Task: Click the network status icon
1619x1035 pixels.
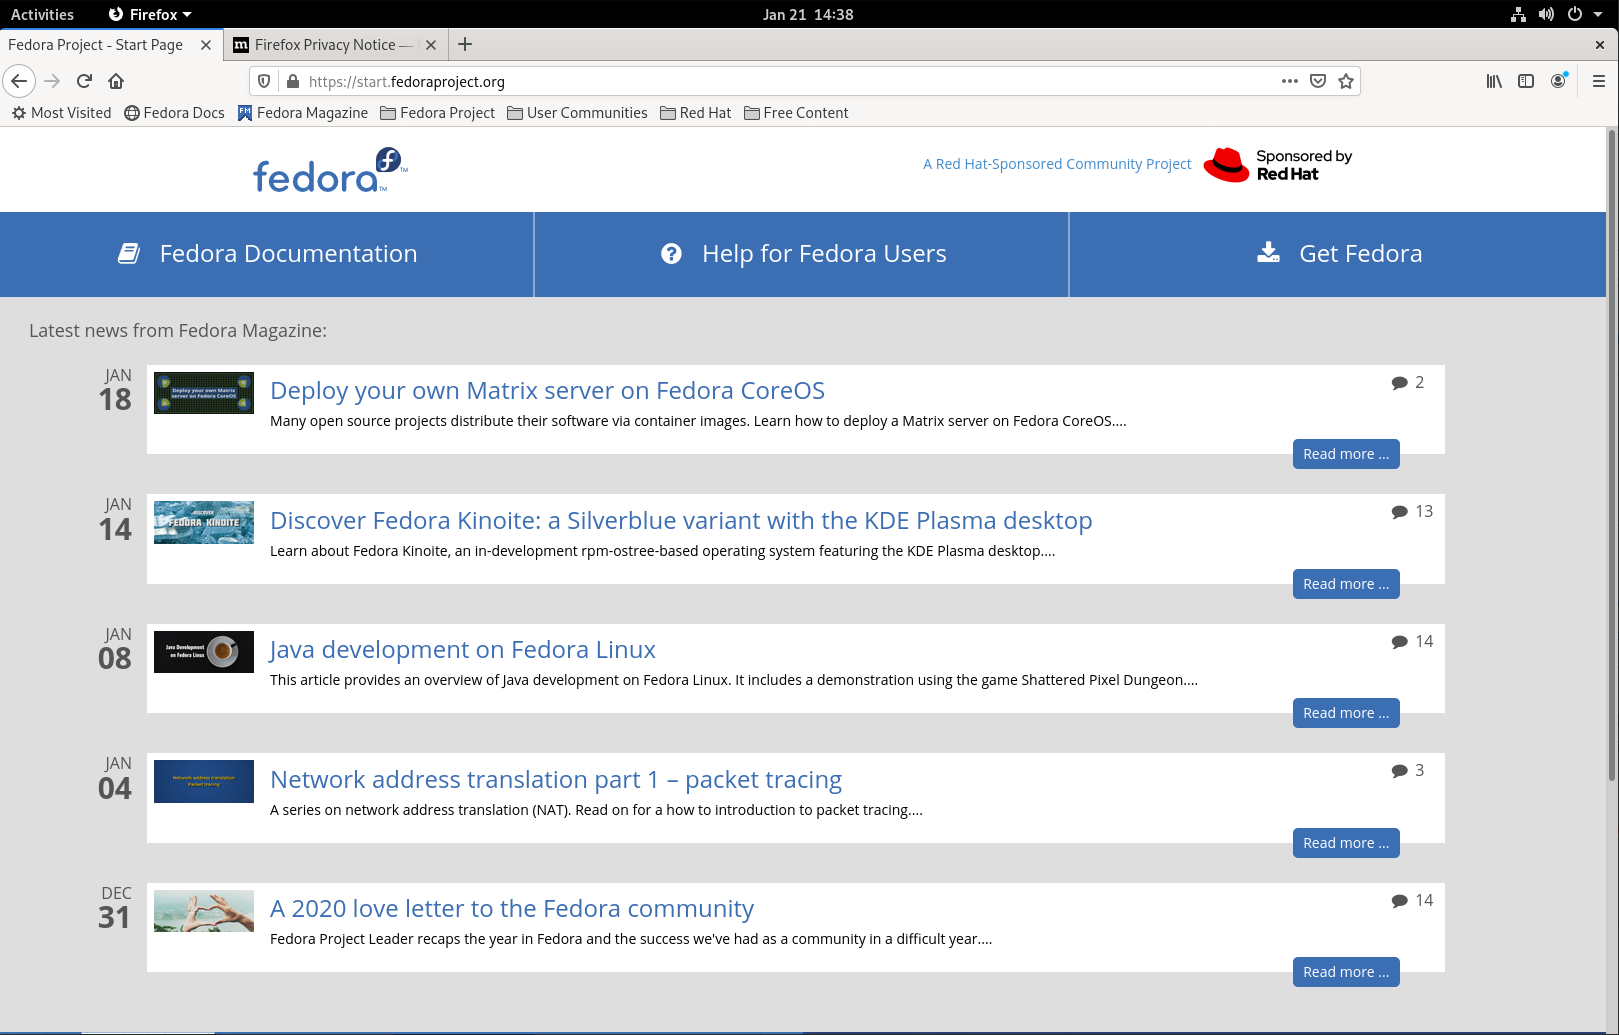Action: [x=1518, y=14]
